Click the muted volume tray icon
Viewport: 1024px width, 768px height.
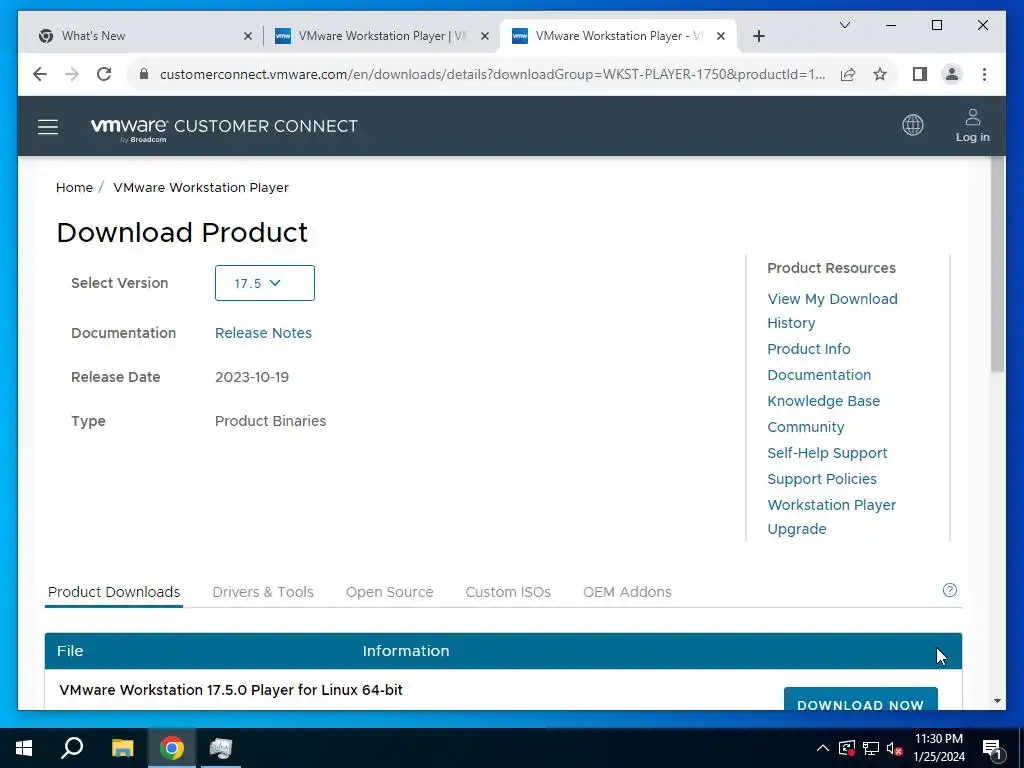pos(895,748)
